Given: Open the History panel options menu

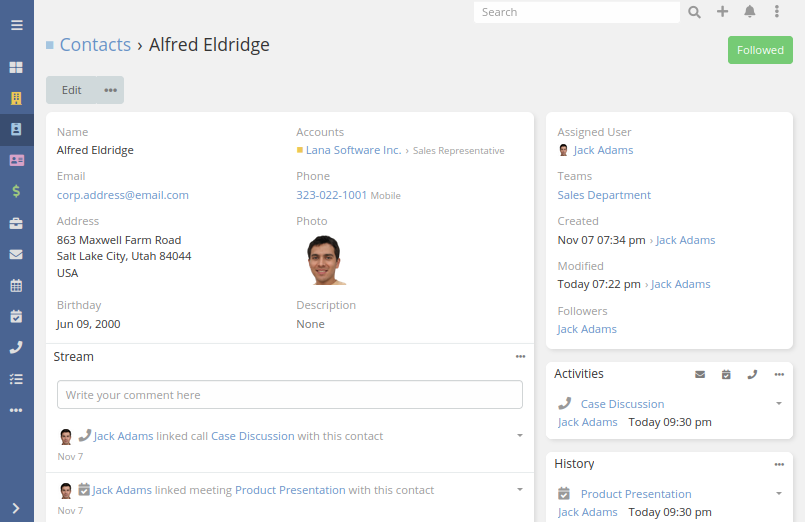Looking at the screenshot, I should [779, 464].
